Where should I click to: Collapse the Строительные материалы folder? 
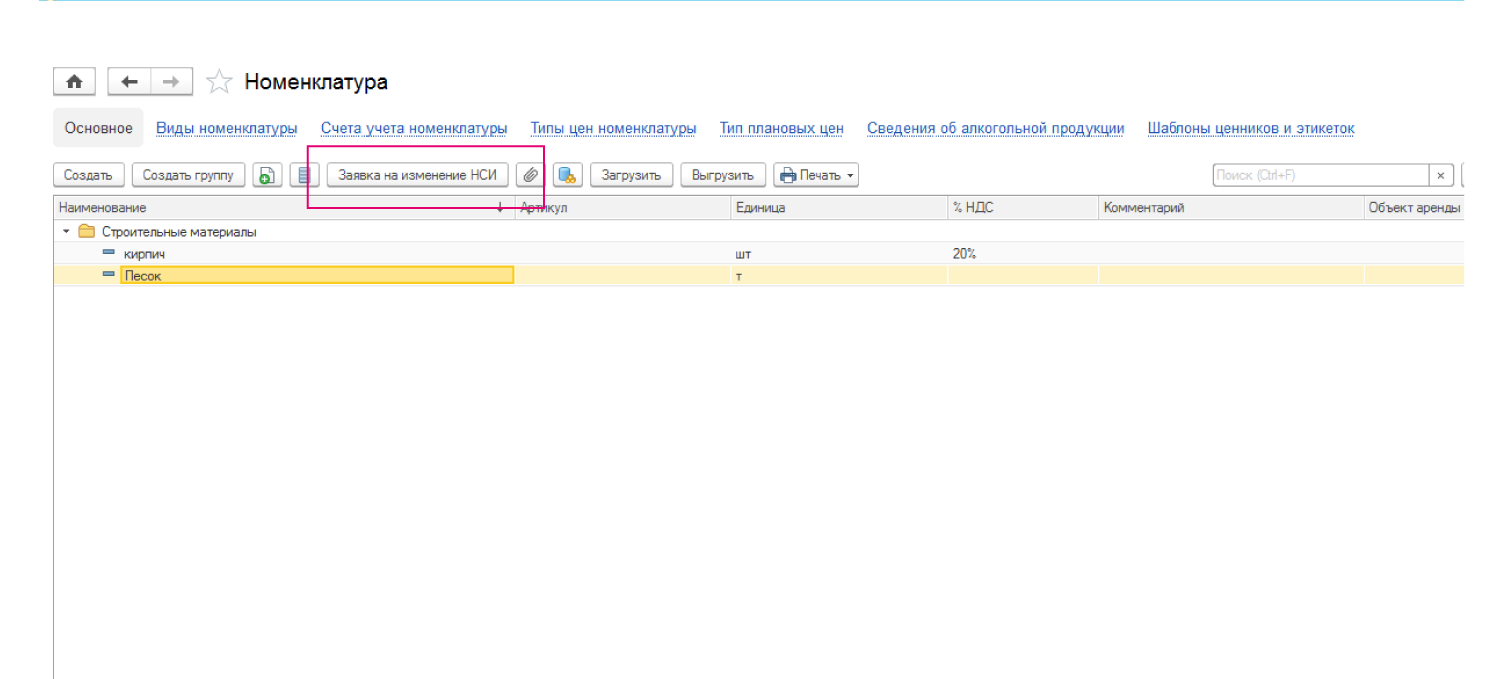tap(67, 232)
